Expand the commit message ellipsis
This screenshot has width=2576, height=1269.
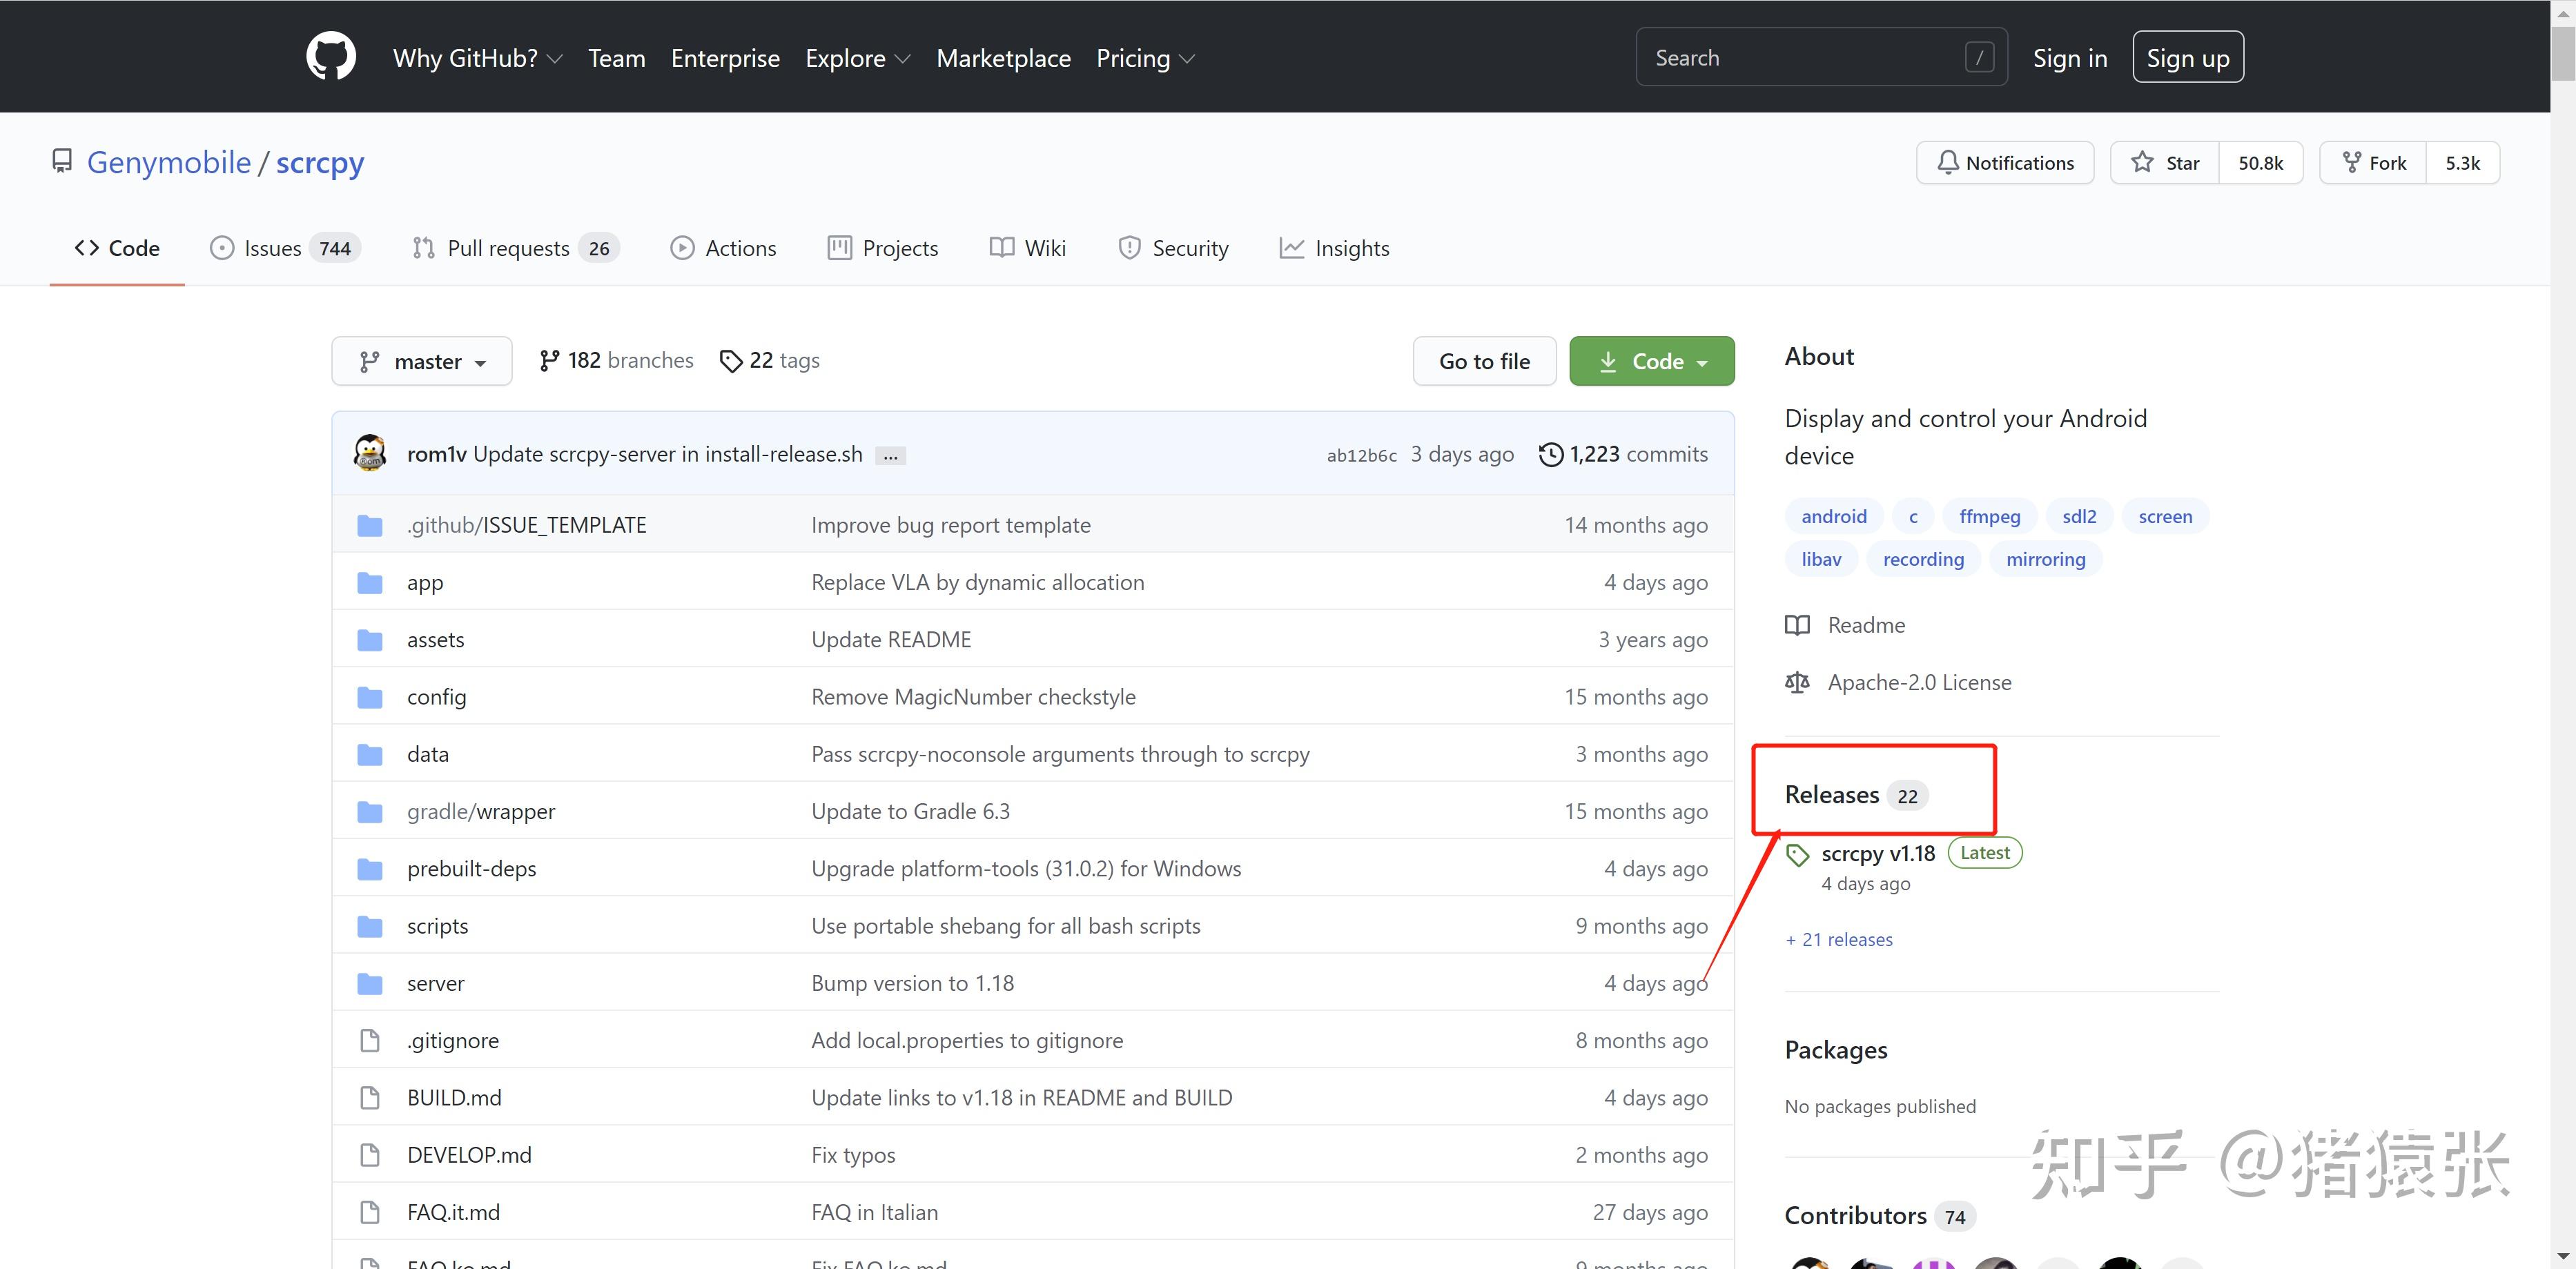[890, 456]
